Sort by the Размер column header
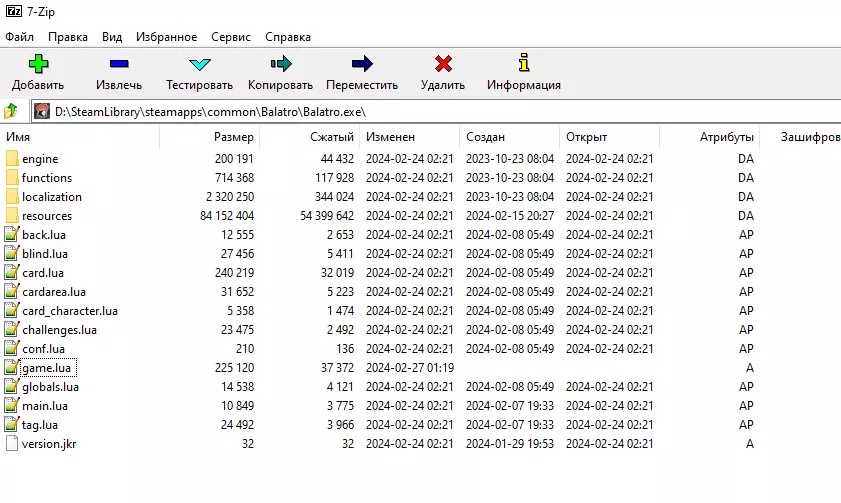This screenshot has height=503, width=841. 210,137
